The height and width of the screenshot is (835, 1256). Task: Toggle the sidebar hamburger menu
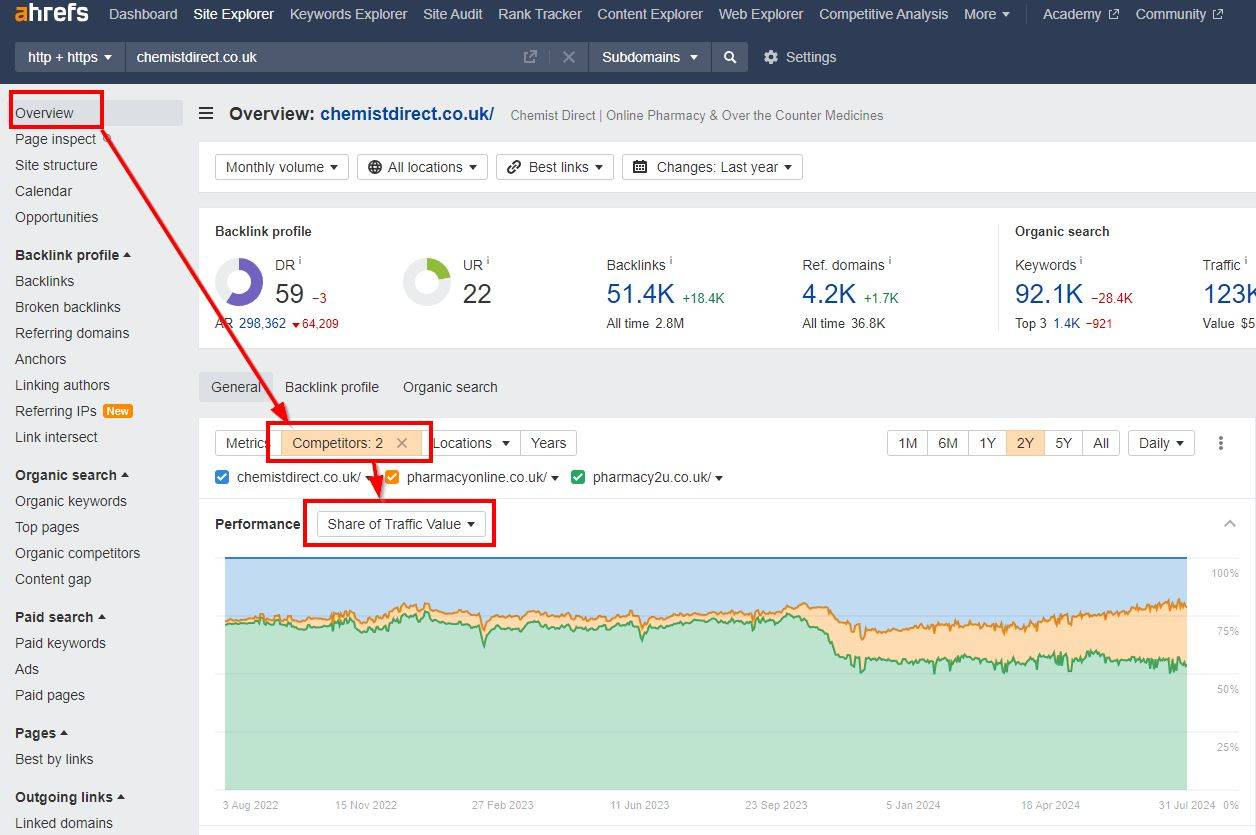tap(206, 113)
